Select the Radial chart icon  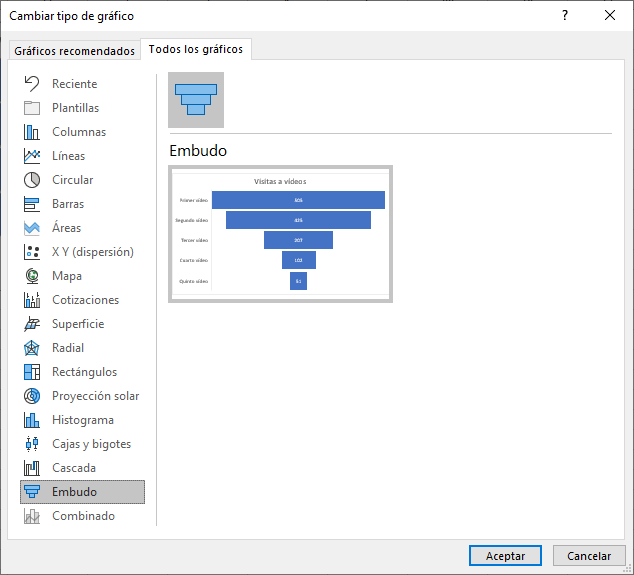click(32, 348)
